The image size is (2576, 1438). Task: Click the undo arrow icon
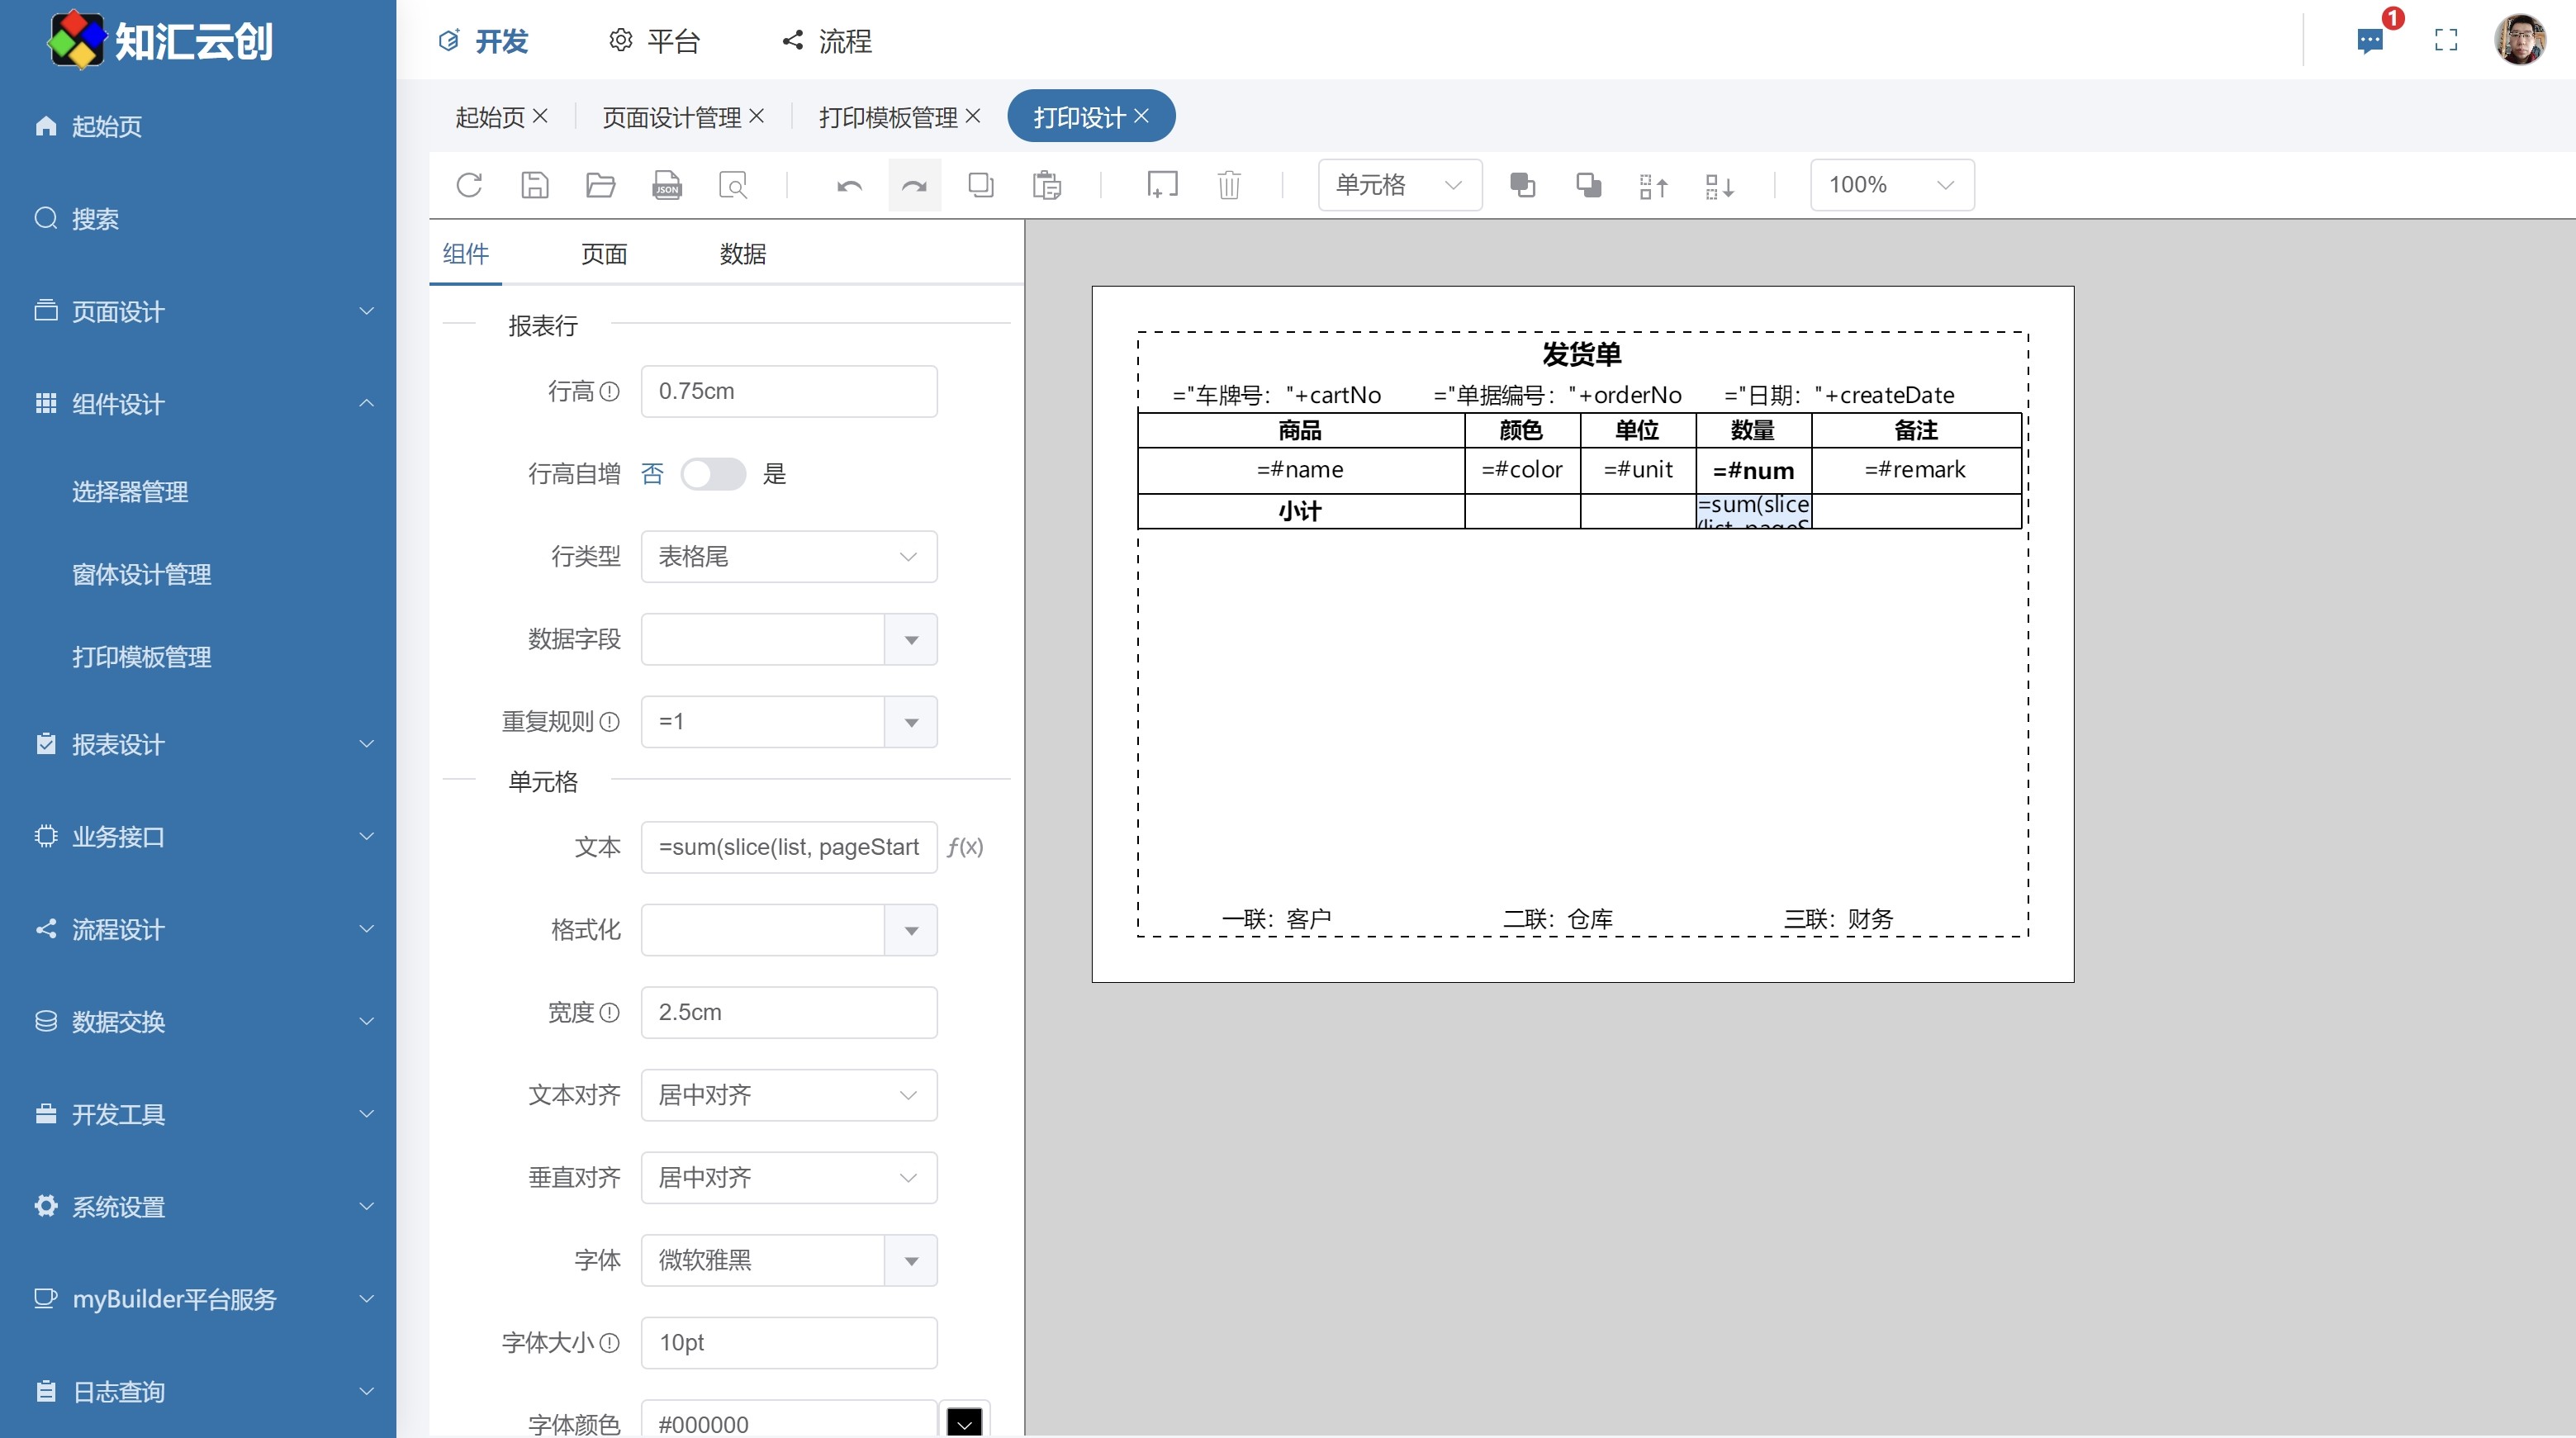pyautogui.click(x=849, y=185)
